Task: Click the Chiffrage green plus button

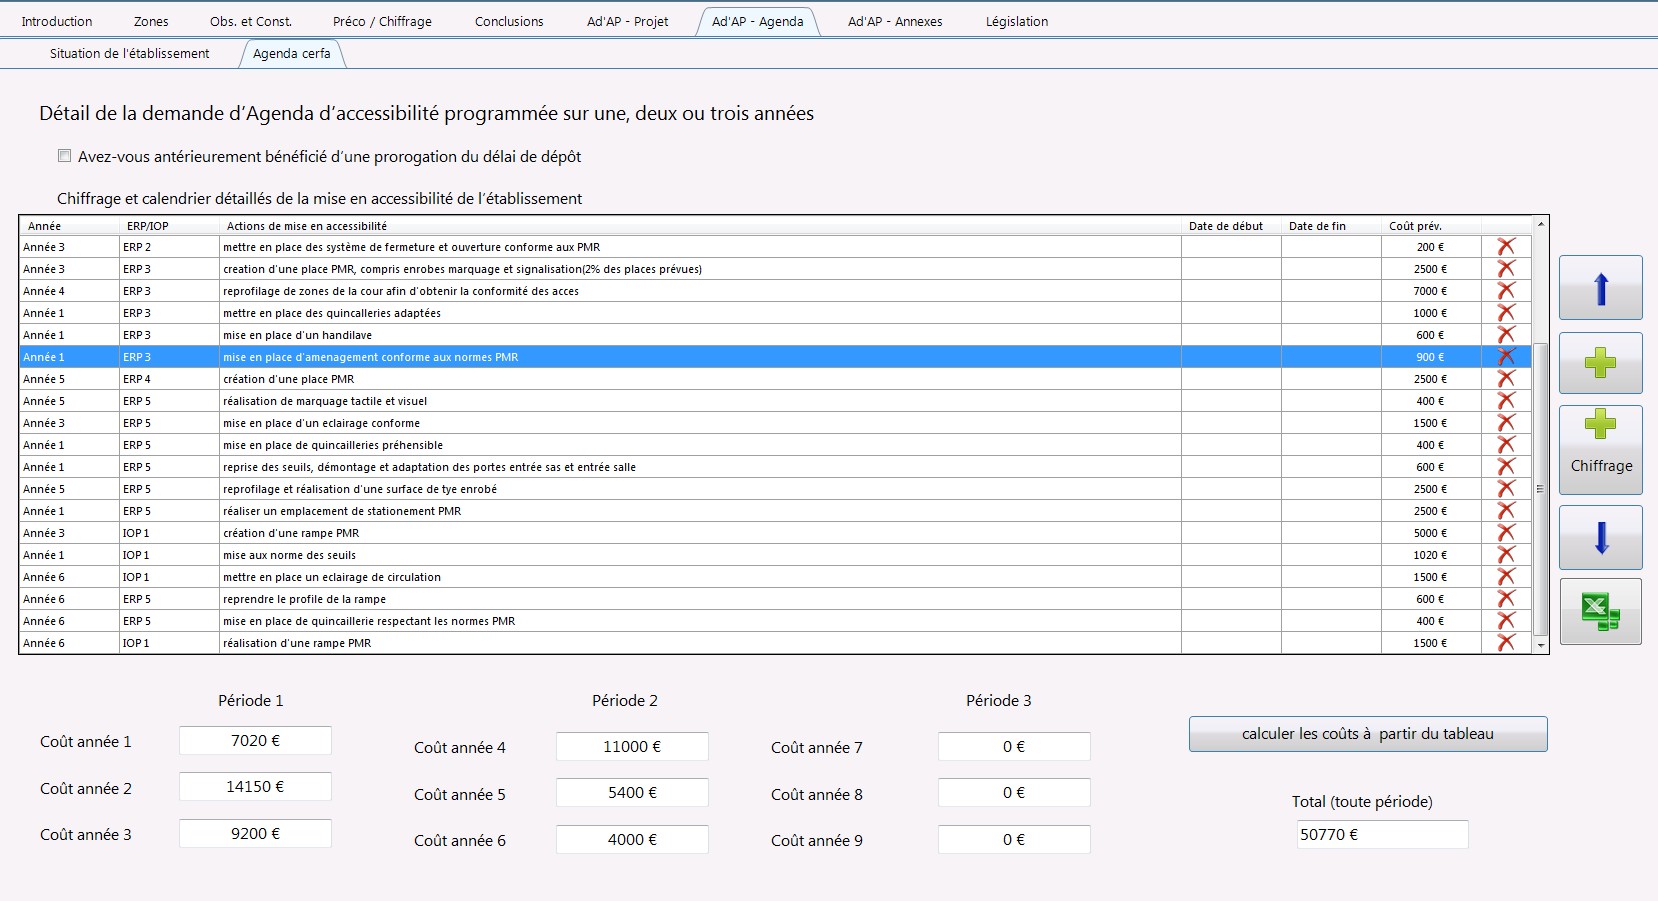Action: 1600,450
